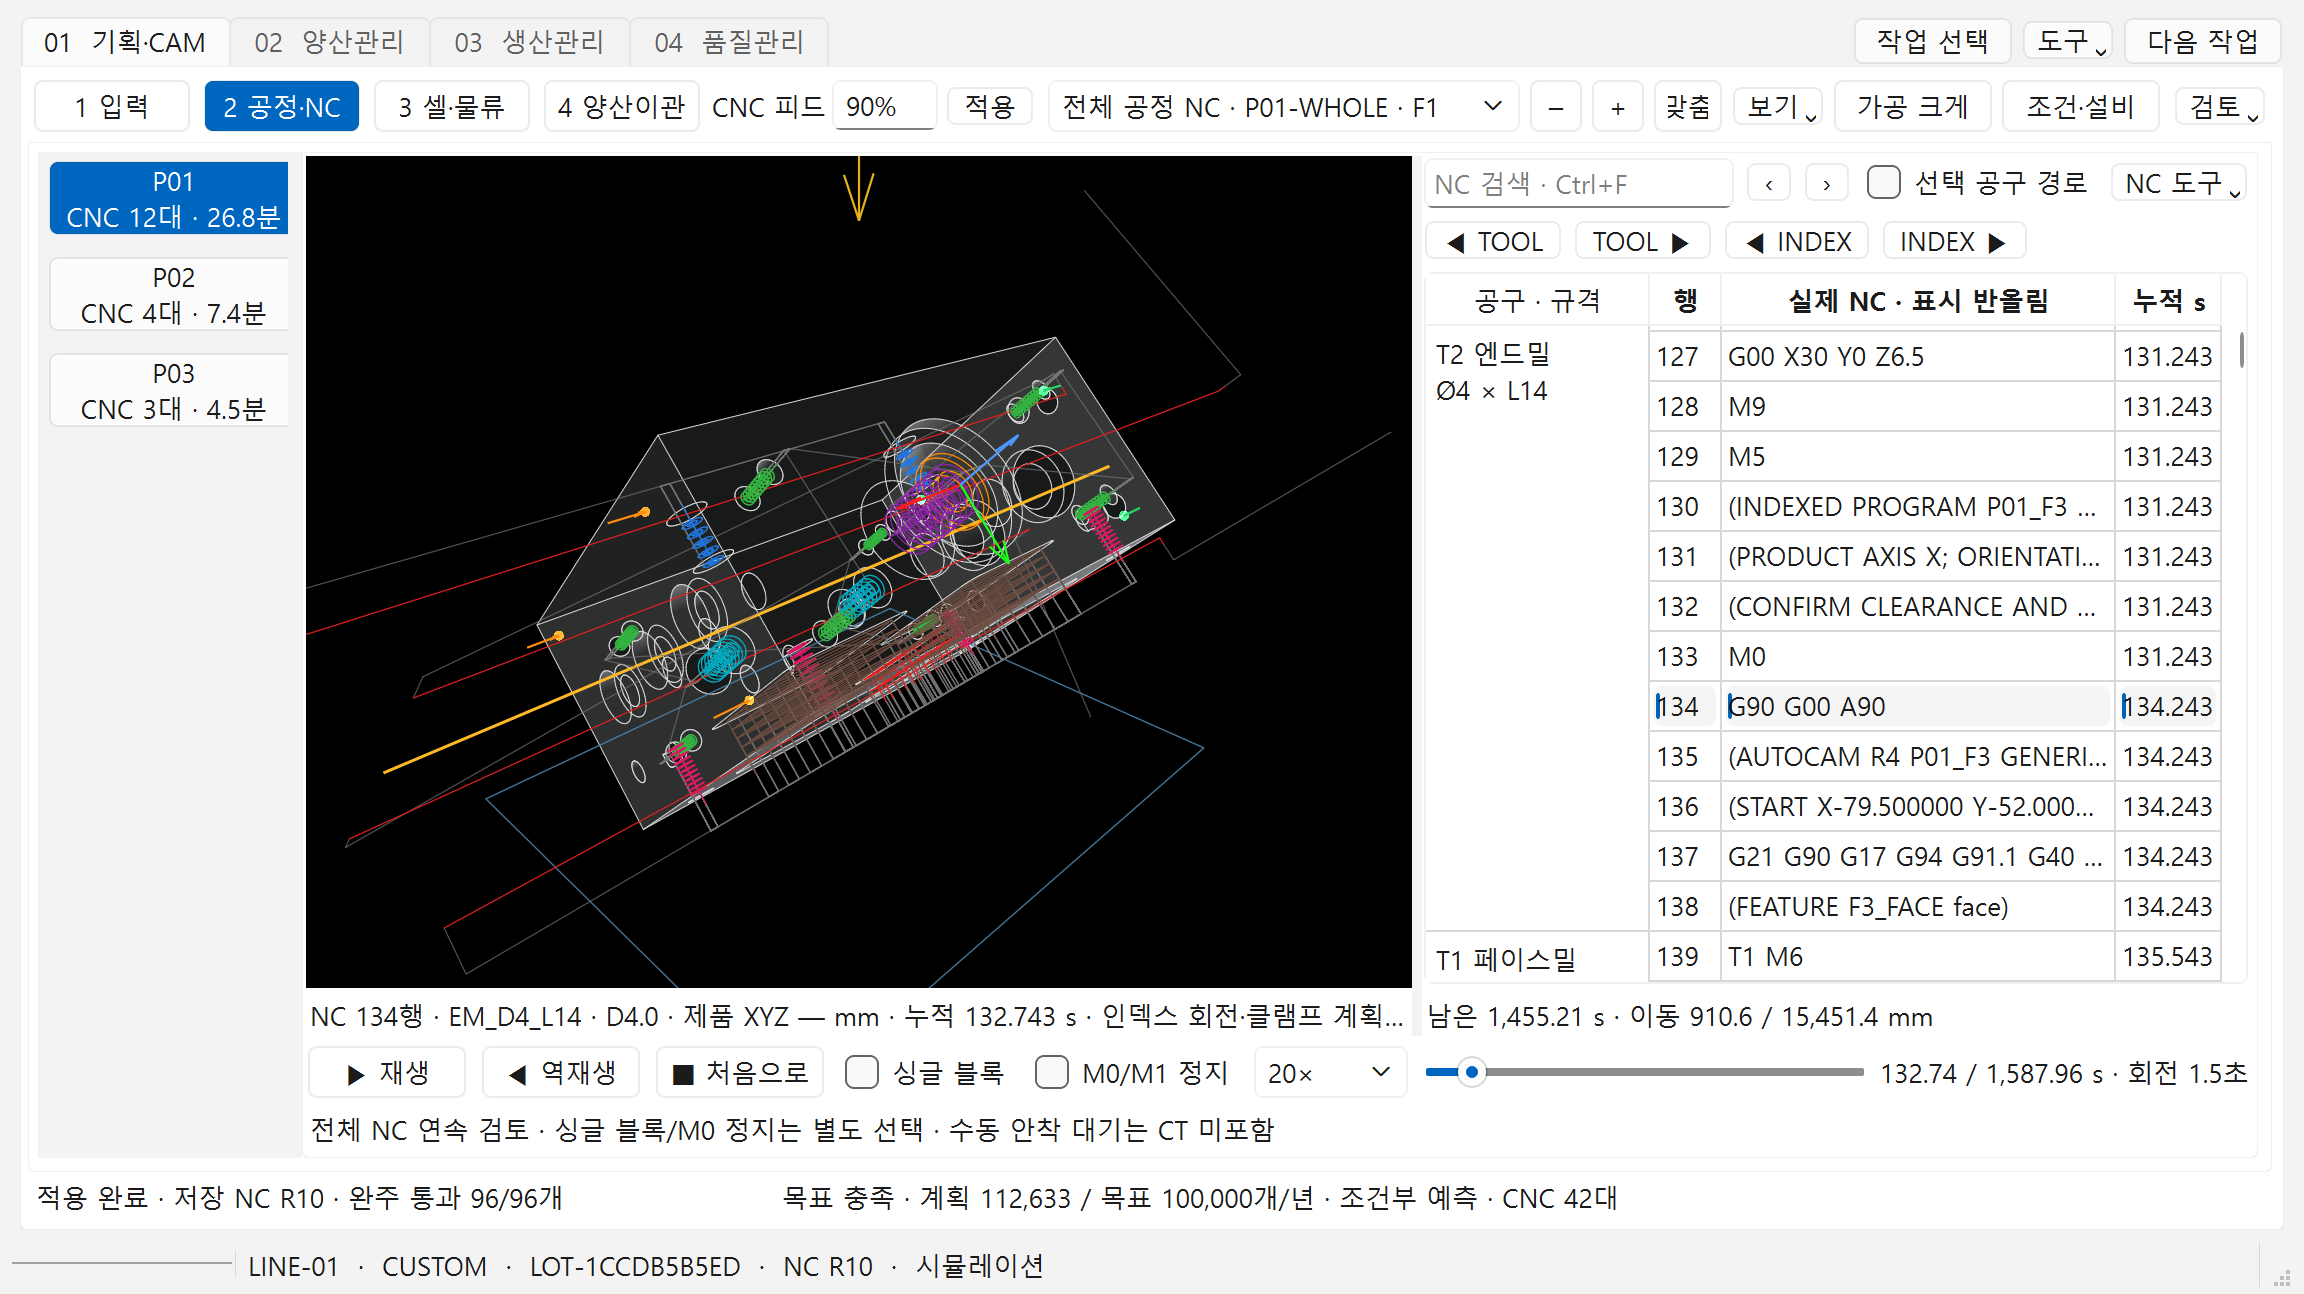
Task: Jump to previous INDEX
Action: pos(1797,242)
